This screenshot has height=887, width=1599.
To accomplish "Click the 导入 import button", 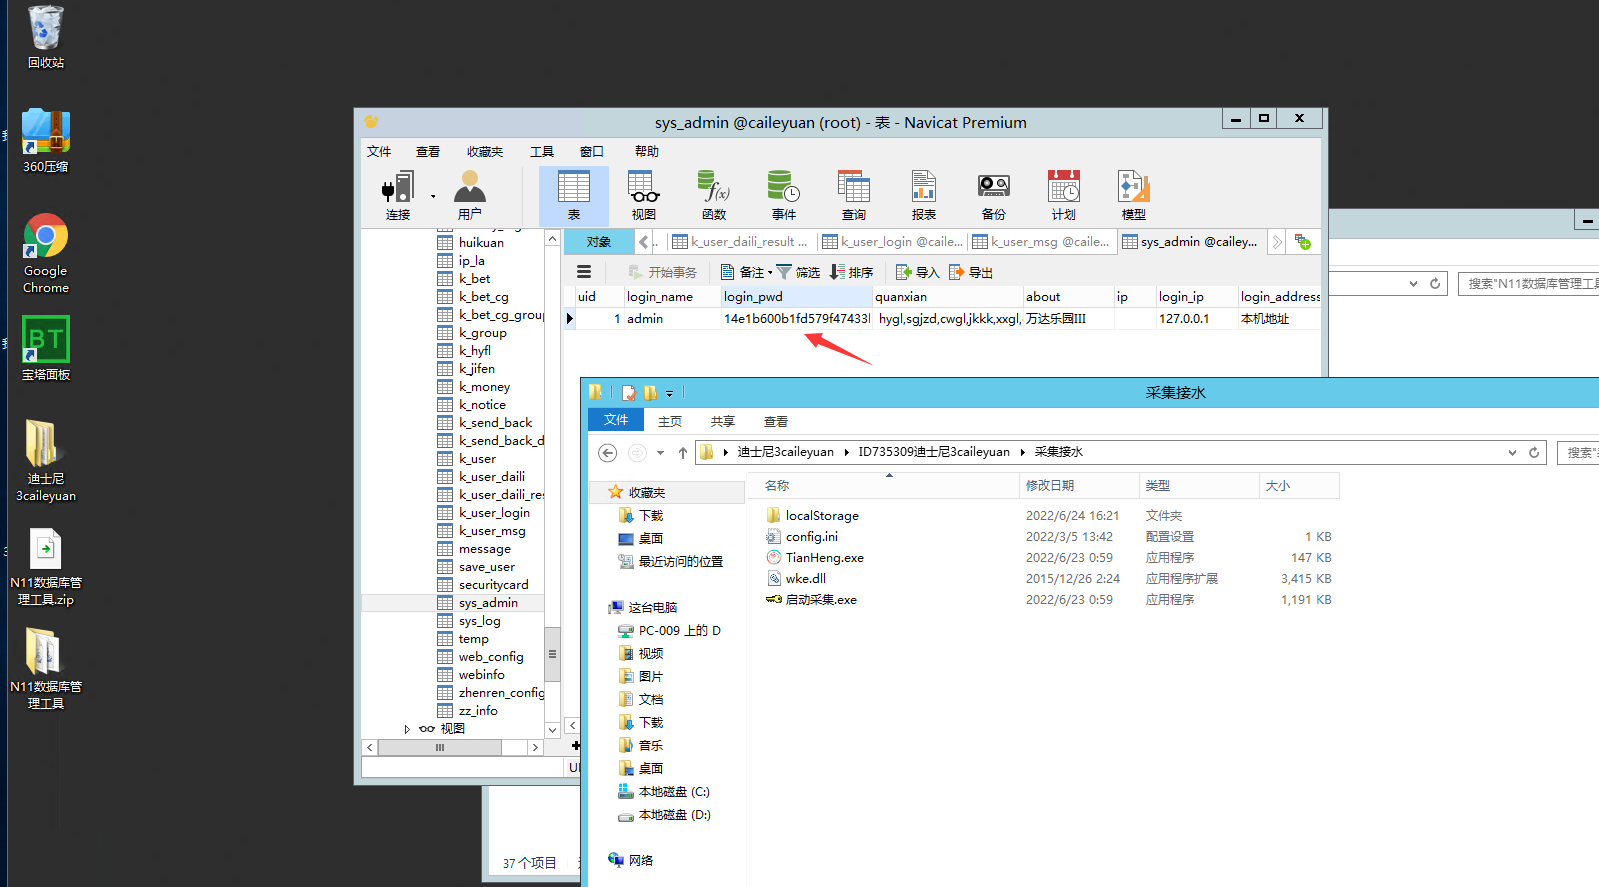I will point(918,272).
